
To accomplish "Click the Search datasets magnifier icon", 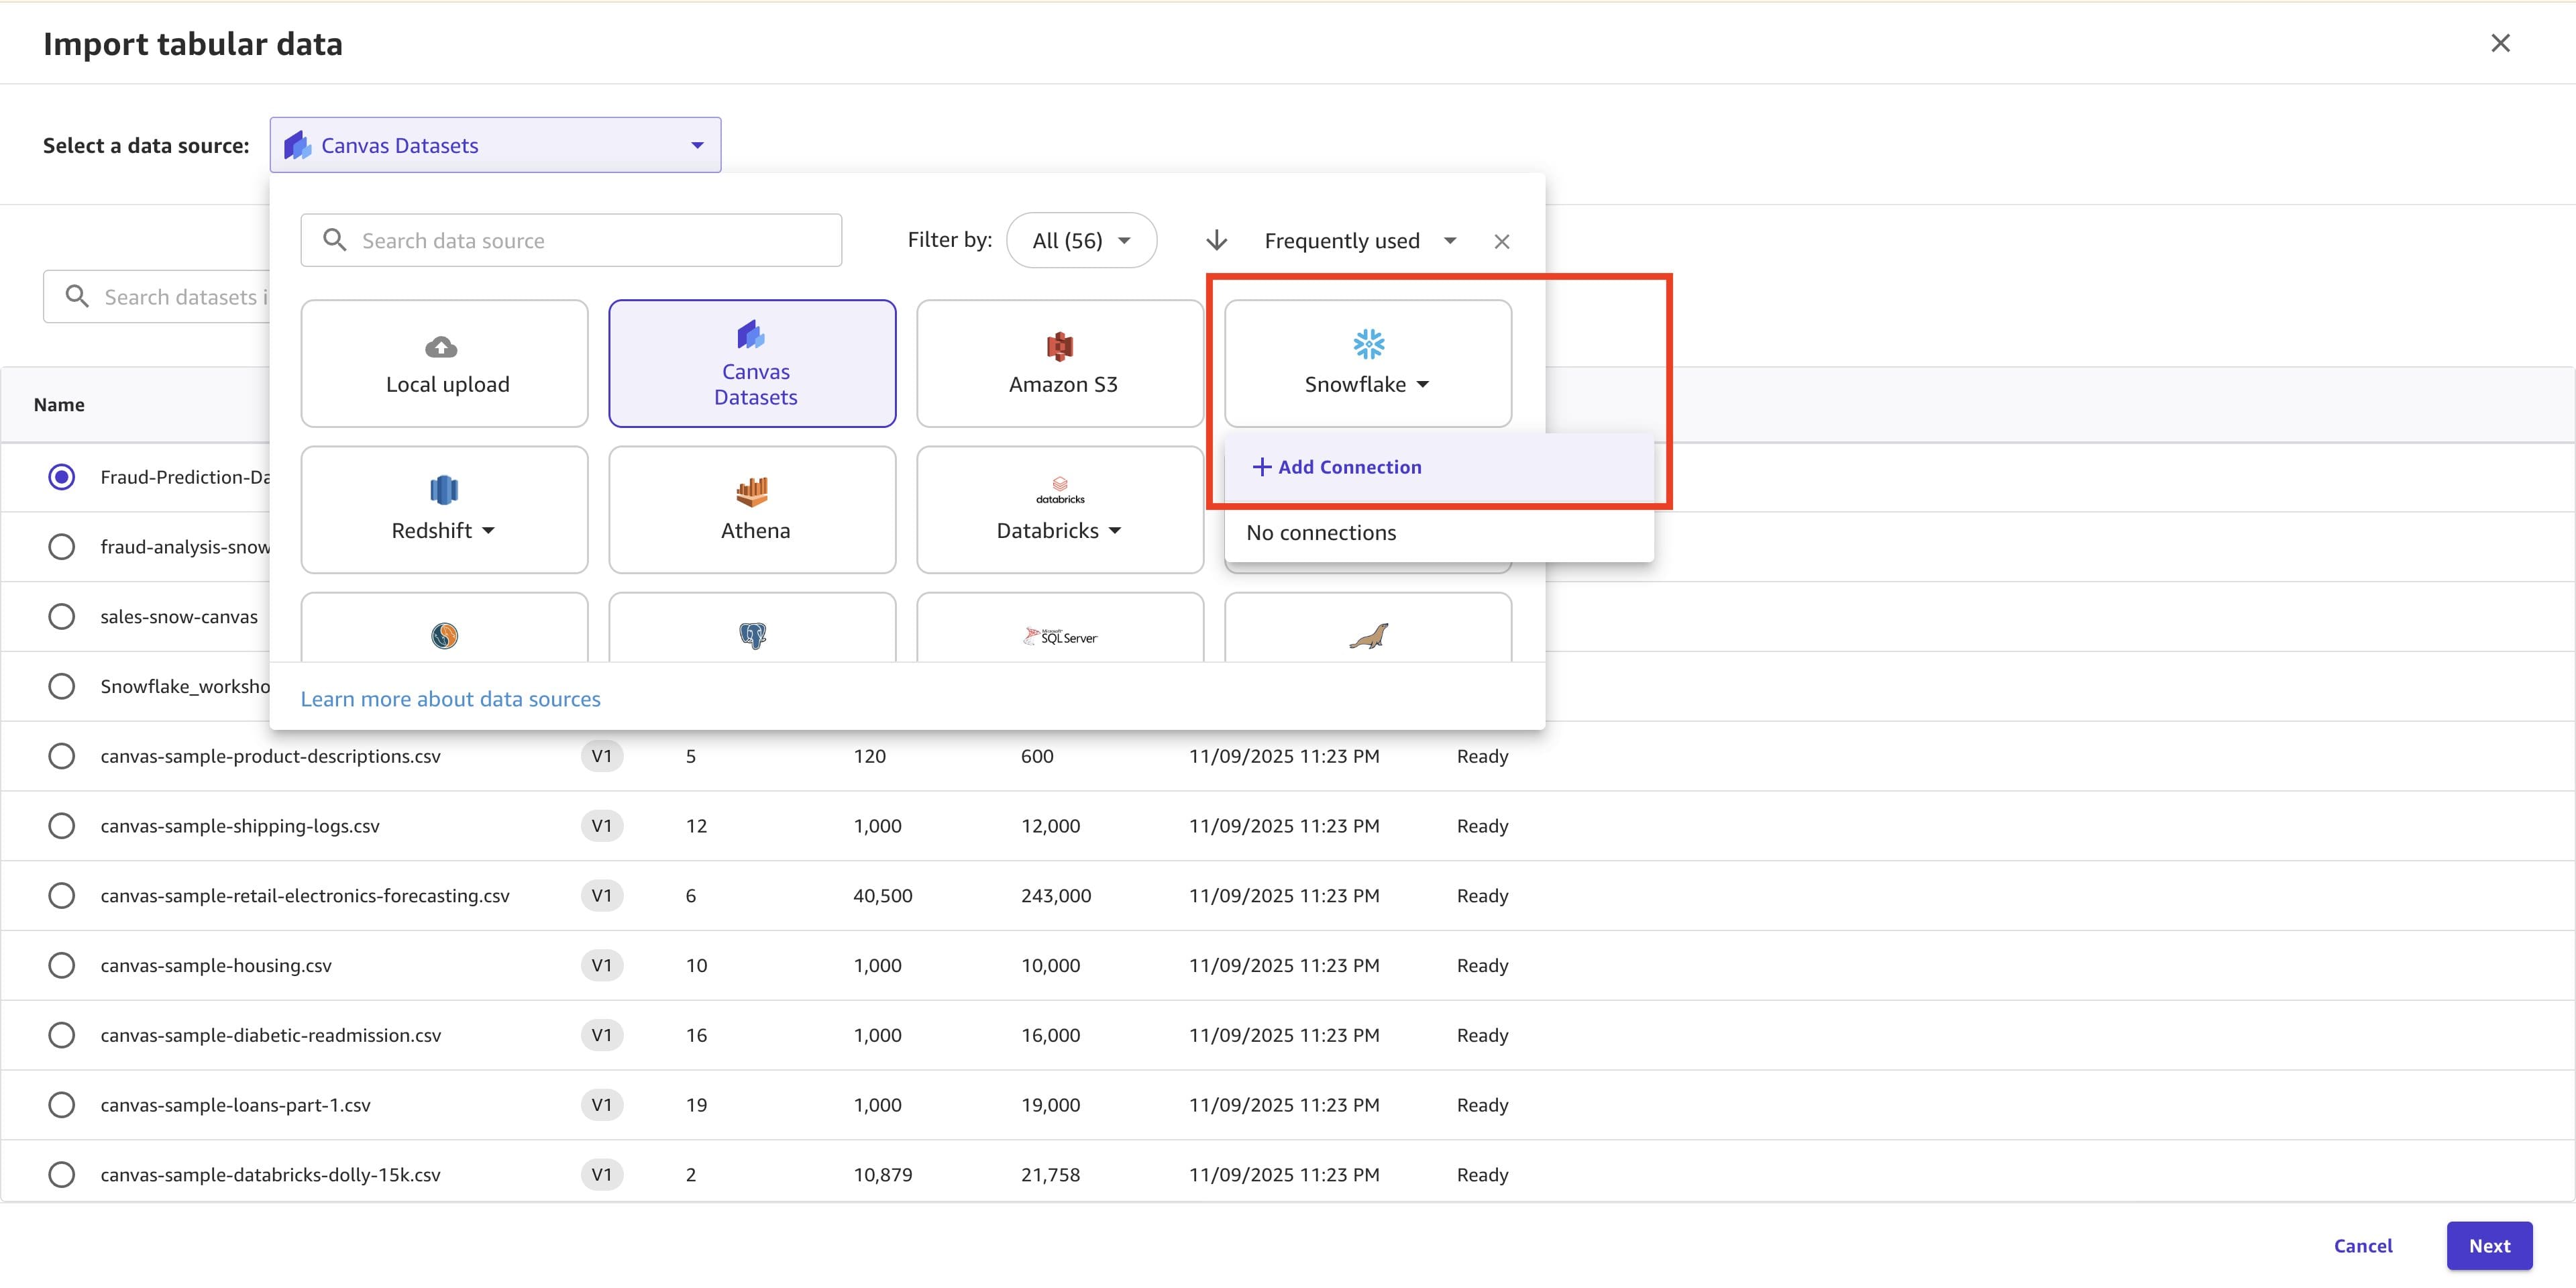I will coord(77,296).
